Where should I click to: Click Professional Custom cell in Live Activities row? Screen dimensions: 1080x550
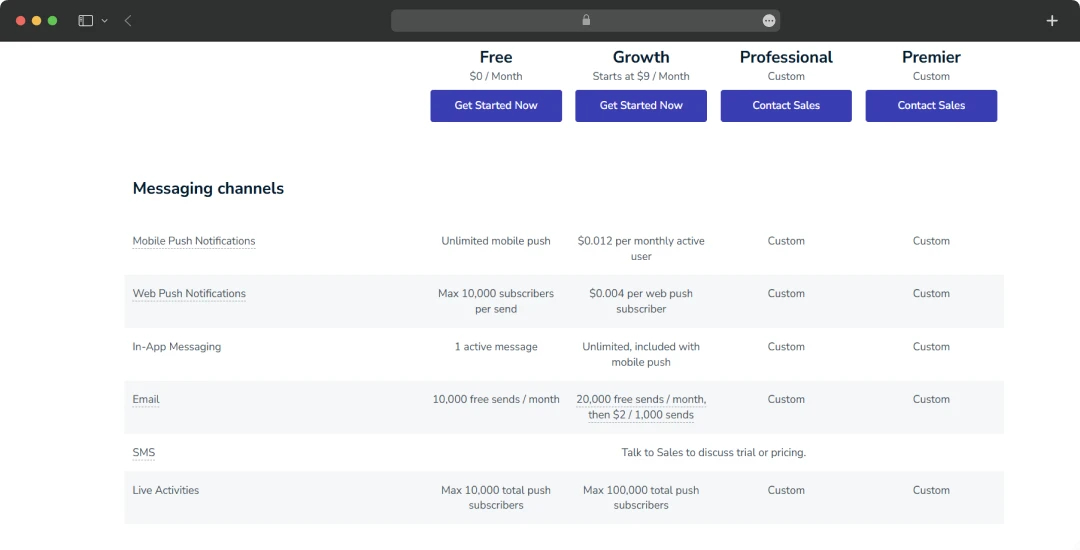pos(786,490)
